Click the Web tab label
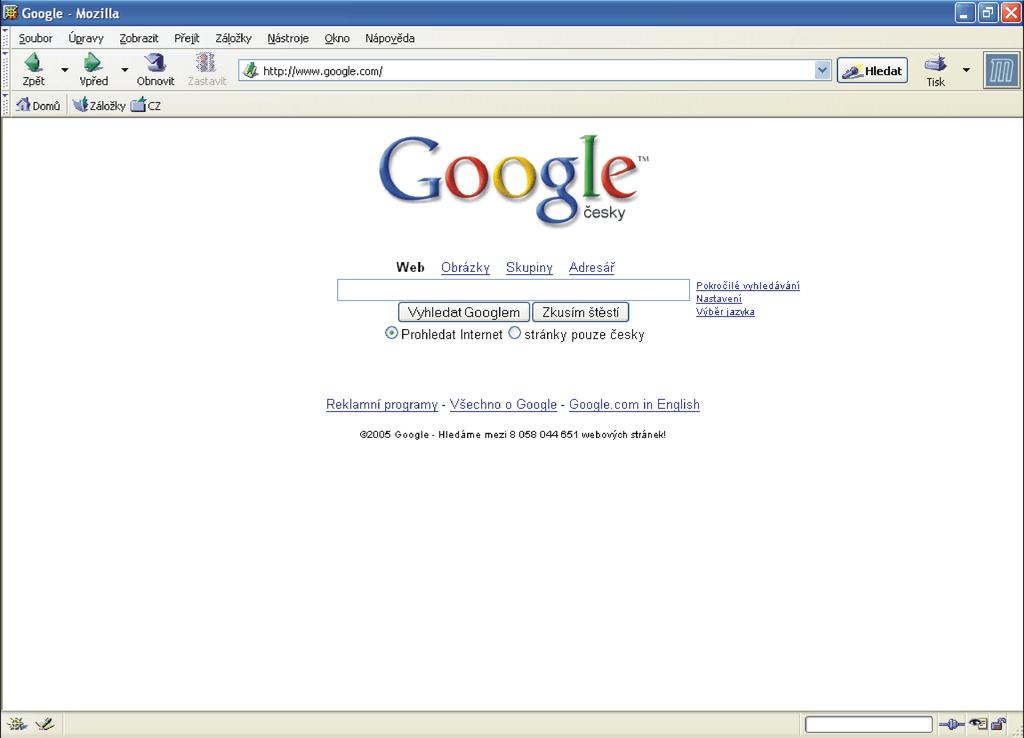 click(x=410, y=267)
